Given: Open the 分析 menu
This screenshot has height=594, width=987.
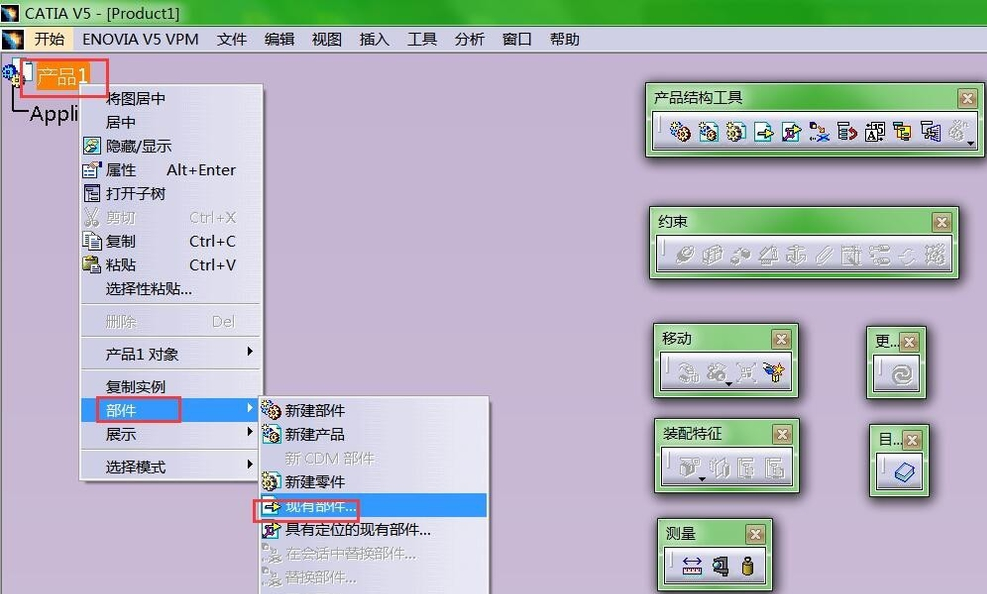Looking at the screenshot, I should coord(469,39).
